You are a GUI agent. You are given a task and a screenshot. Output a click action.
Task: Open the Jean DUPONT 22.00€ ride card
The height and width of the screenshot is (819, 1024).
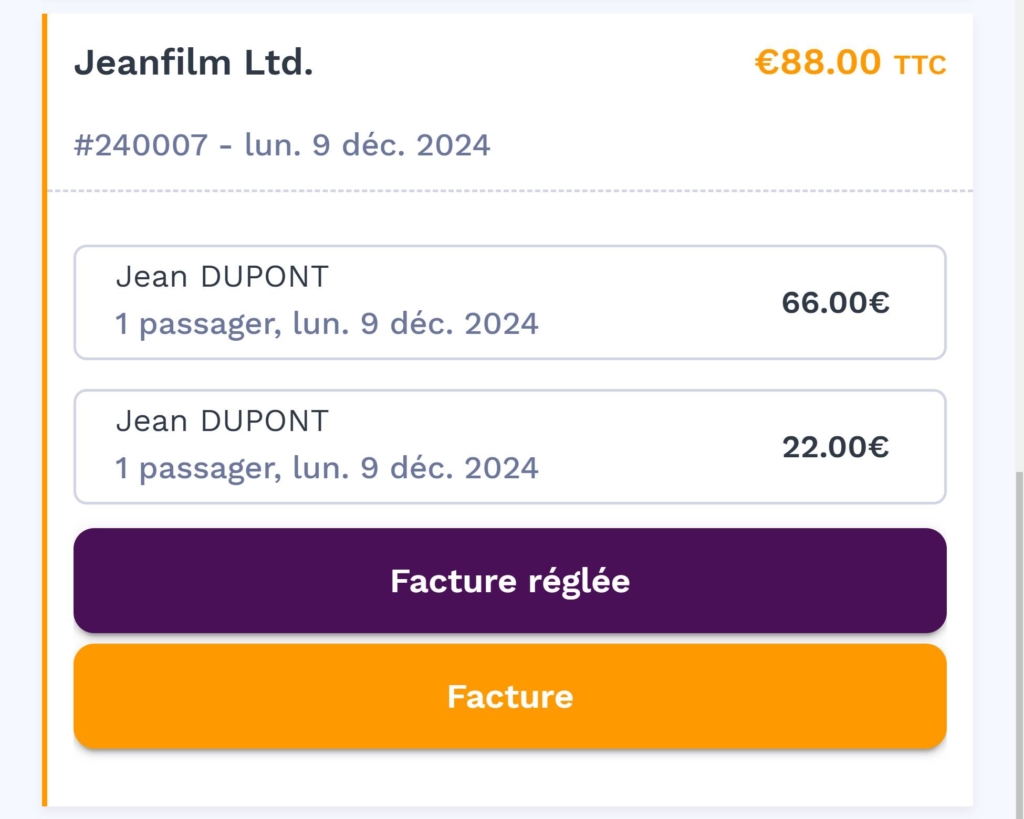509,446
